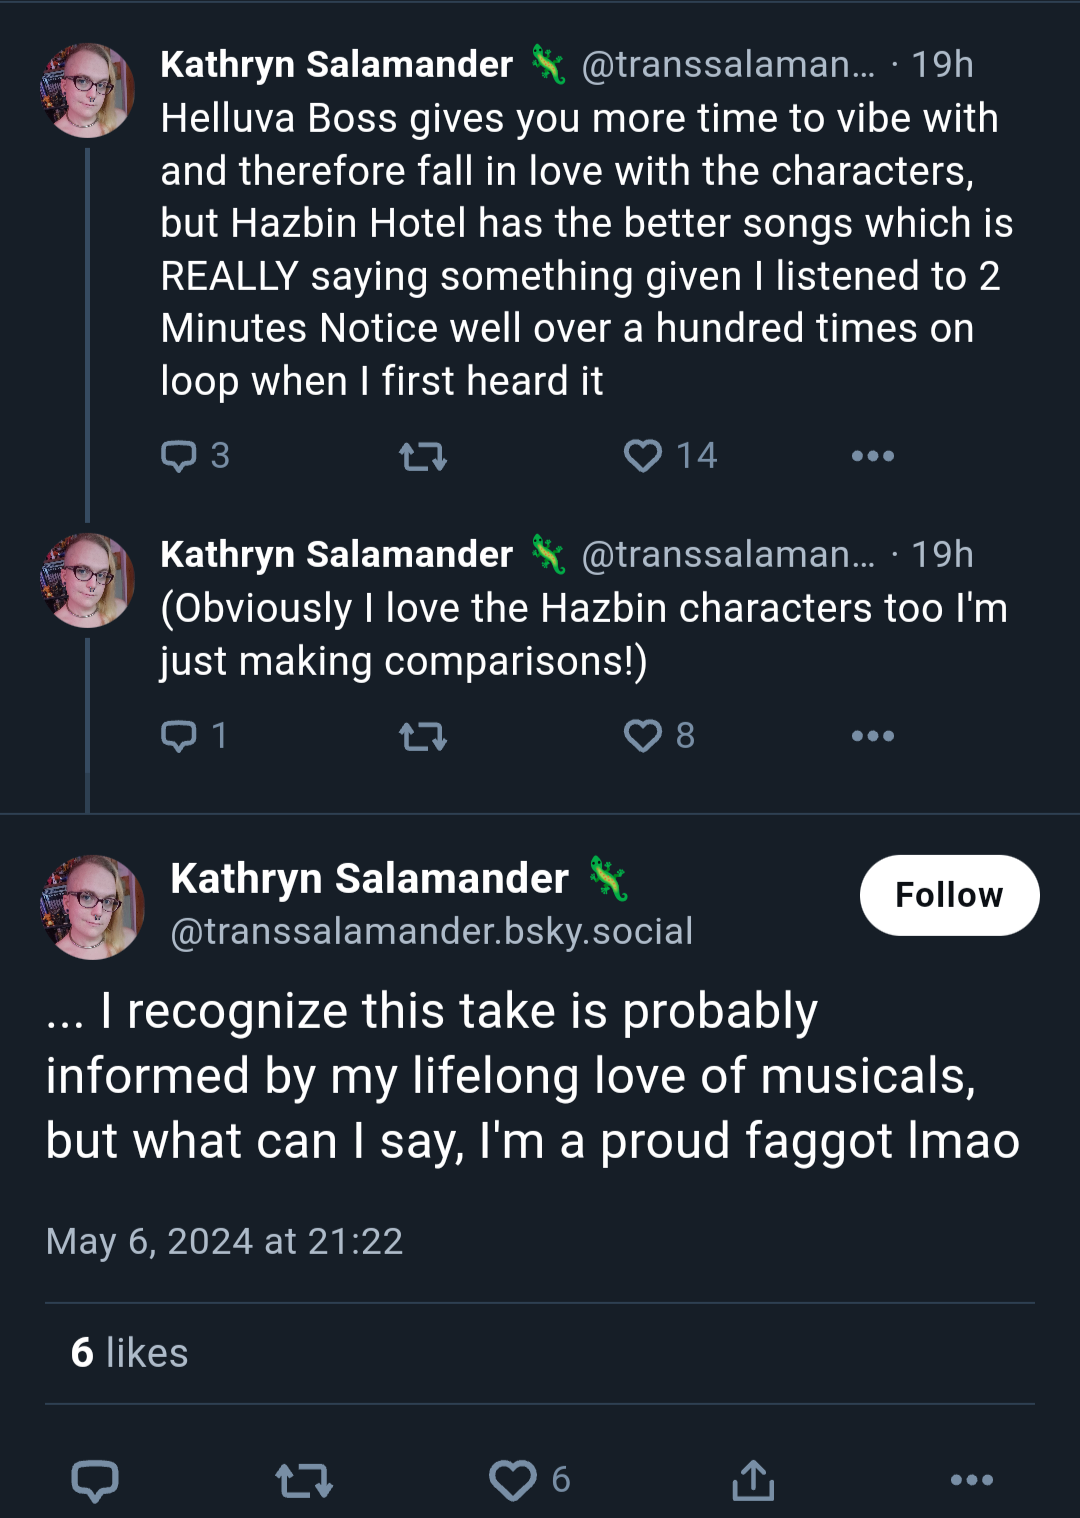
Task: Open Kathryn Salamander's avatar on main post
Action: pos(92,907)
